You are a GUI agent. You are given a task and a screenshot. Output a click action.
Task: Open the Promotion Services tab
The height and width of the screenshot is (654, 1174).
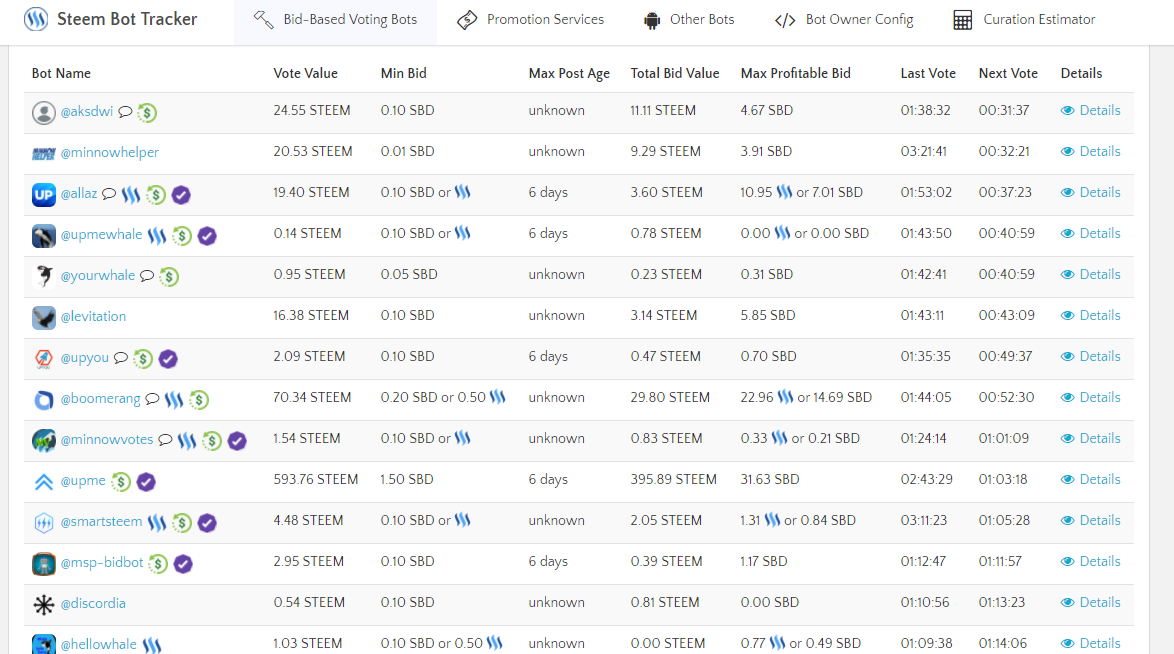click(x=530, y=20)
